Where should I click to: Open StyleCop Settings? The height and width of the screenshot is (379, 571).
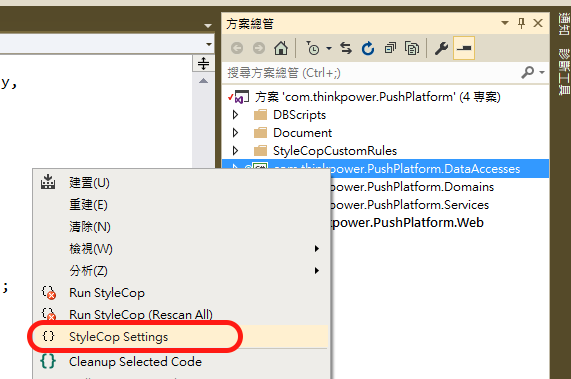[x=181, y=336]
